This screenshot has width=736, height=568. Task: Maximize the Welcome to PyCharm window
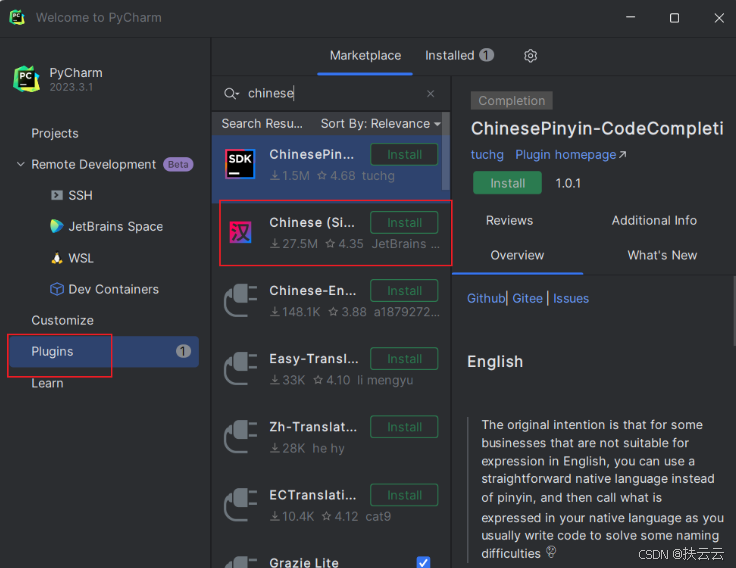[675, 18]
